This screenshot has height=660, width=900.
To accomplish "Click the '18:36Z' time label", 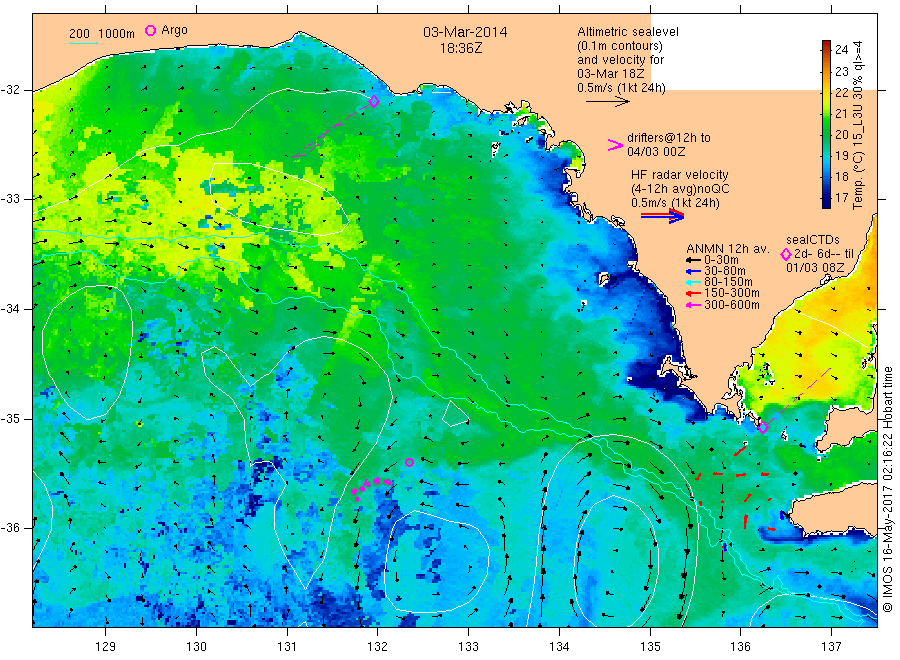I will tap(461, 49).
